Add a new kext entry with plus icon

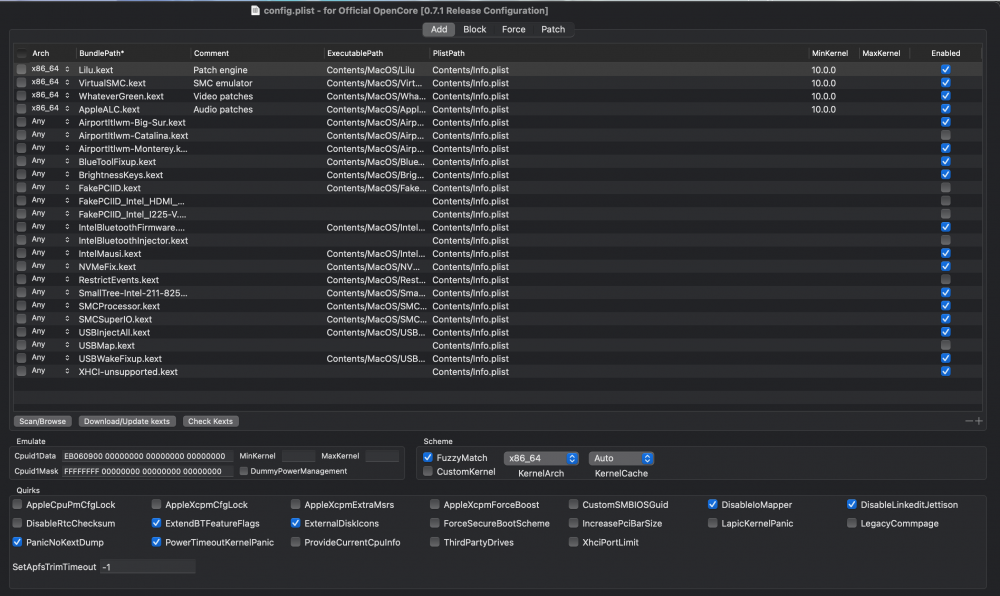pyautogui.click(x=979, y=421)
